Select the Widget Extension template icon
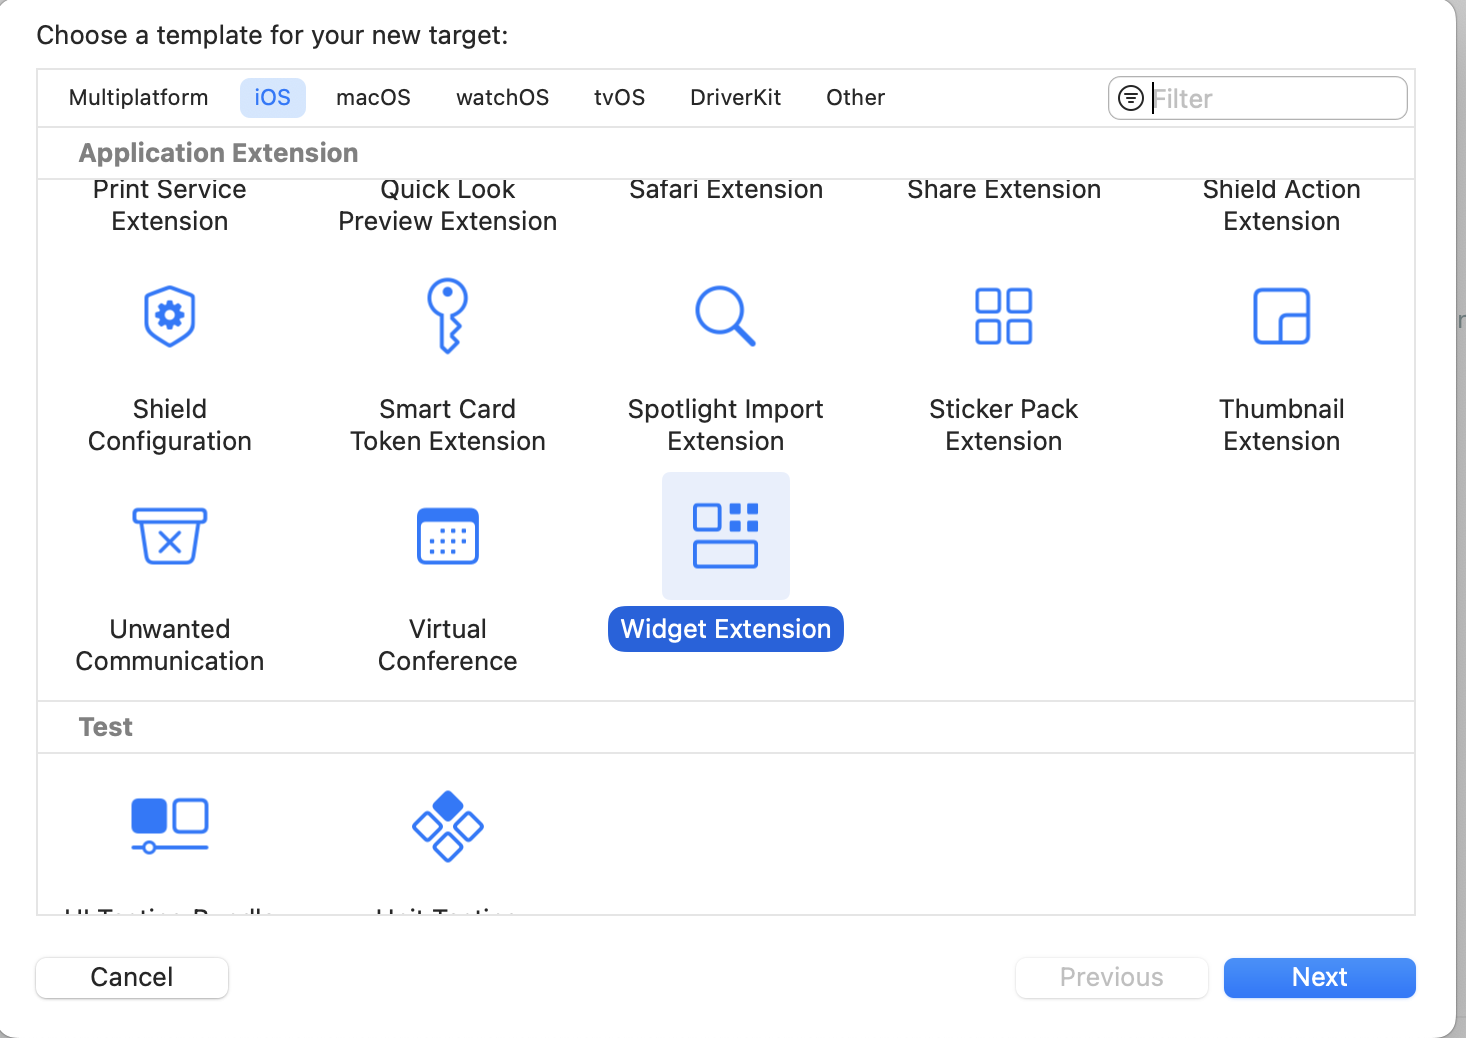The width and height of the screenshot is (1466, 1038). tap(725, 536)
